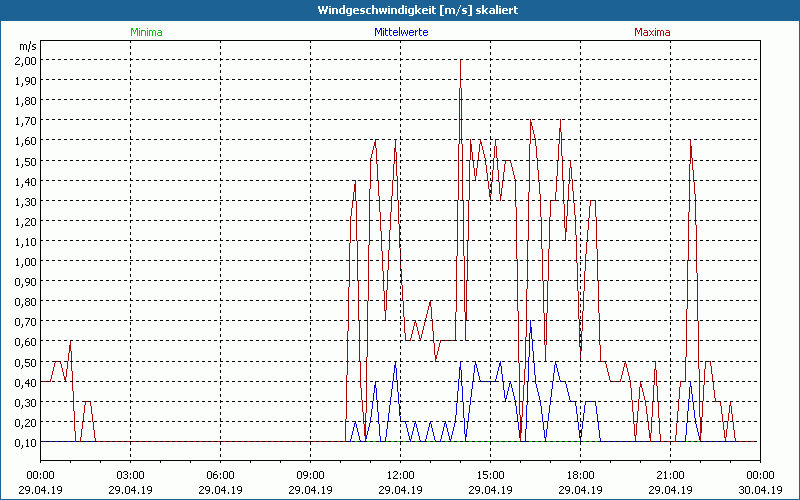Click the 1,00 y-axis label
Viewport: 800px width, 500px height.
tap(26, 261)
